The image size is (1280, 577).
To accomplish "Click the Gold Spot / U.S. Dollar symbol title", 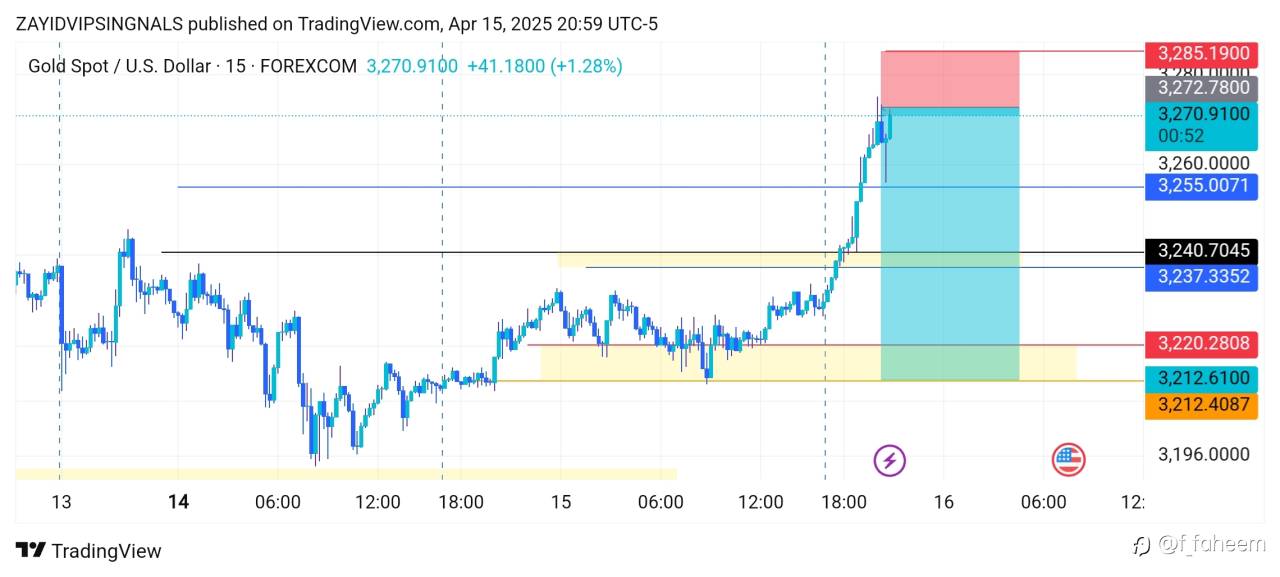I will click(118, 66).
